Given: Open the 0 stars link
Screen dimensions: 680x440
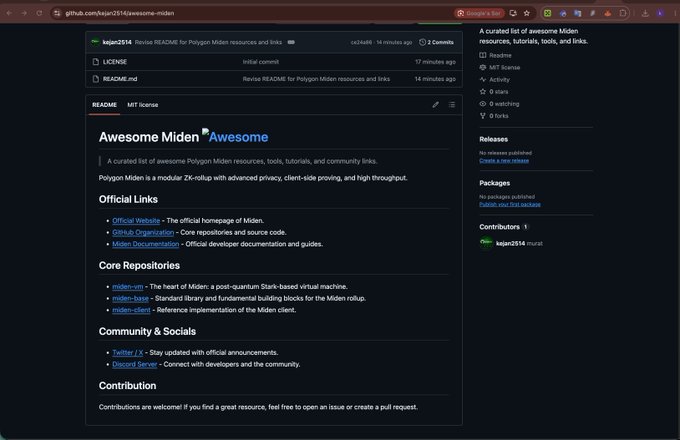Looking at the screenshot, I should pos(499,91).
